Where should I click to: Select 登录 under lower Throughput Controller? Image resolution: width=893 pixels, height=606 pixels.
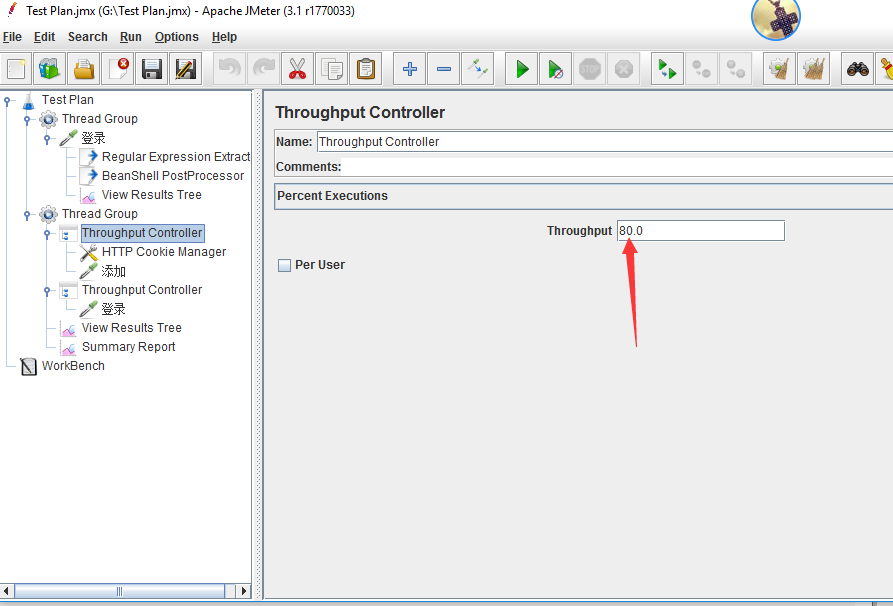pyautogui.click(x=113, y=309)
